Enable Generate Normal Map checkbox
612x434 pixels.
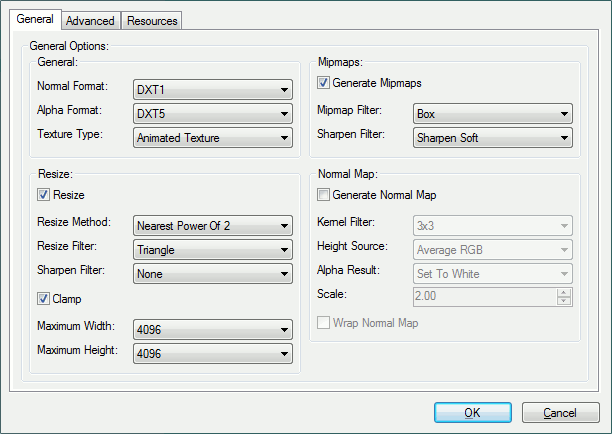click(x=323, y=195)
